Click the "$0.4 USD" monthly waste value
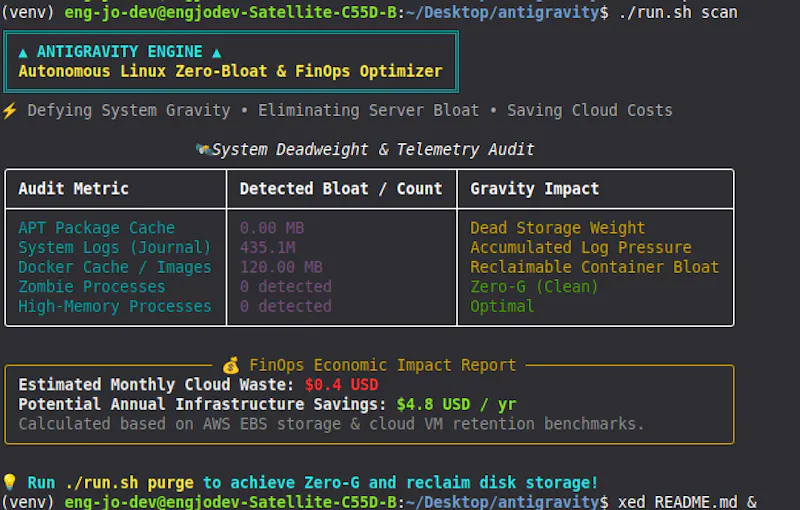 click(341, 385)
